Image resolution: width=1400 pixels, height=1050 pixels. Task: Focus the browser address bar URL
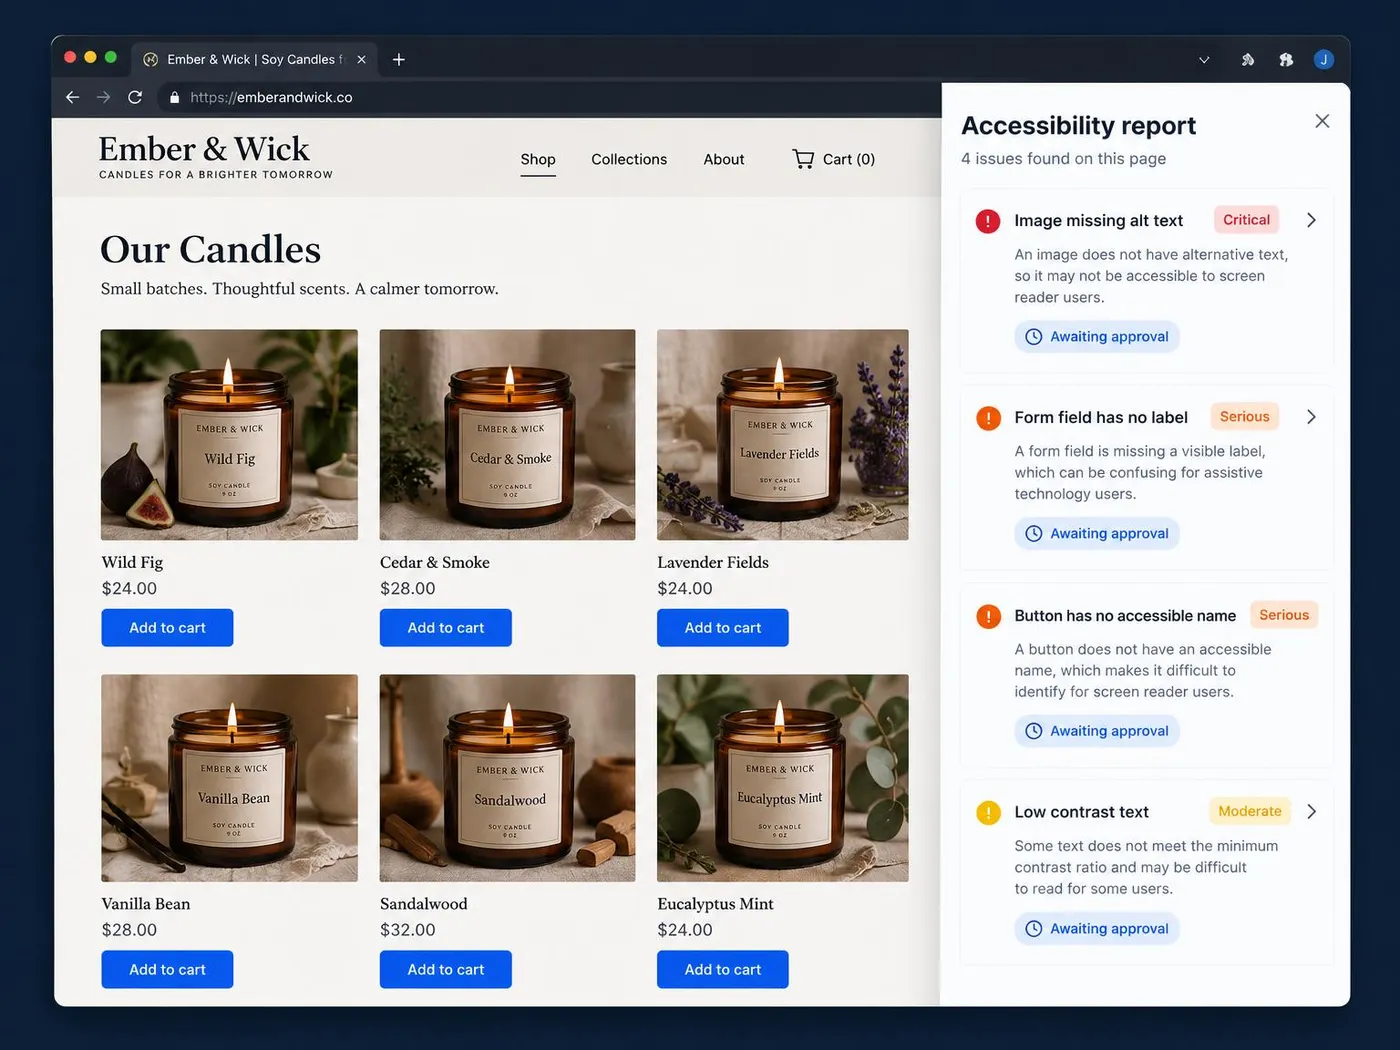coord(271,97)
